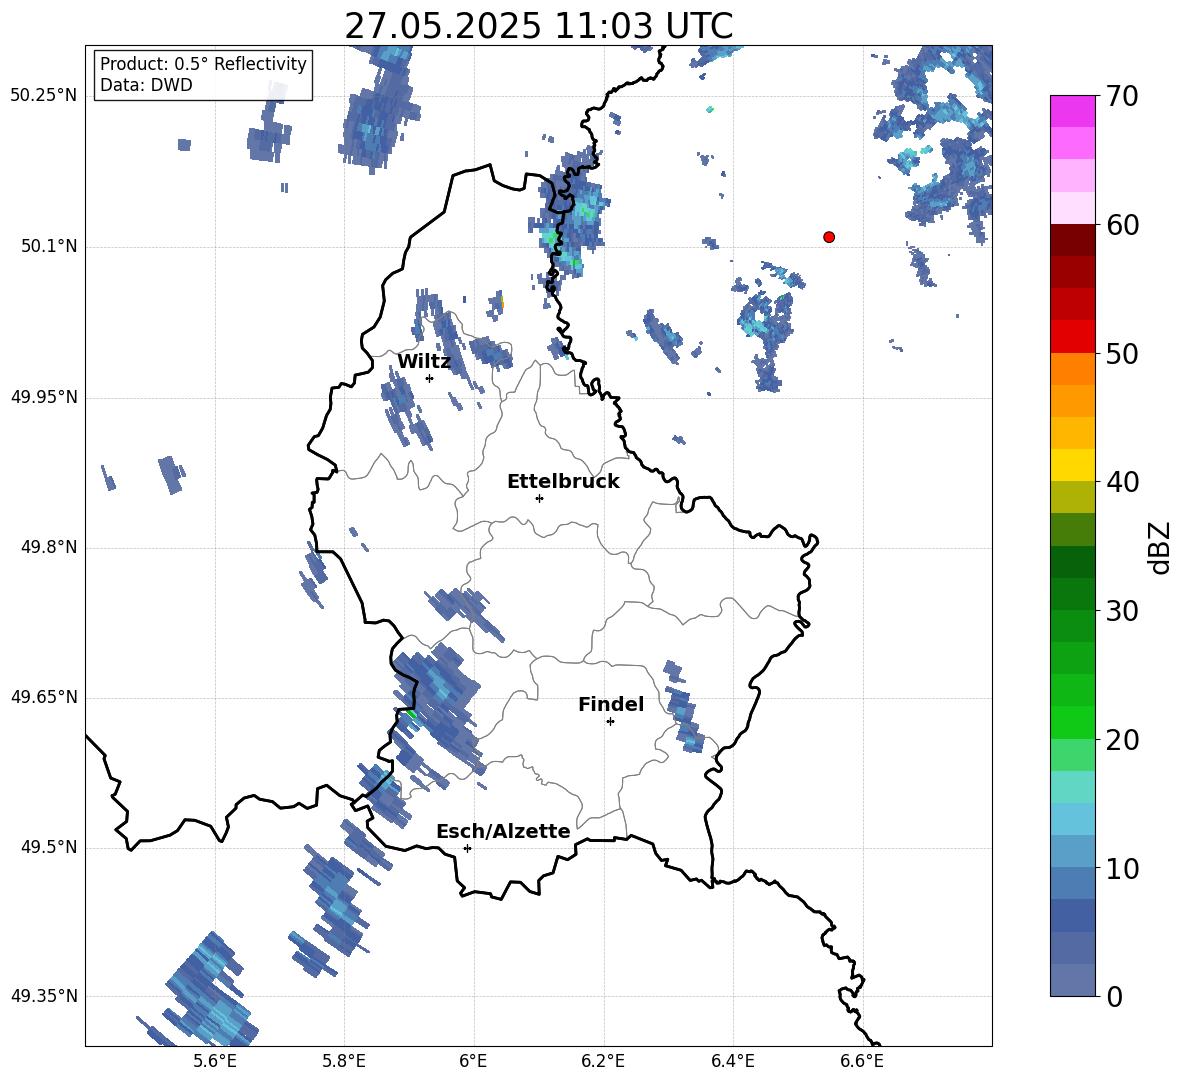Click the 50.25°N latitude label
This screenshot has height=1081, width=1184.
click(x=44, y=96)
